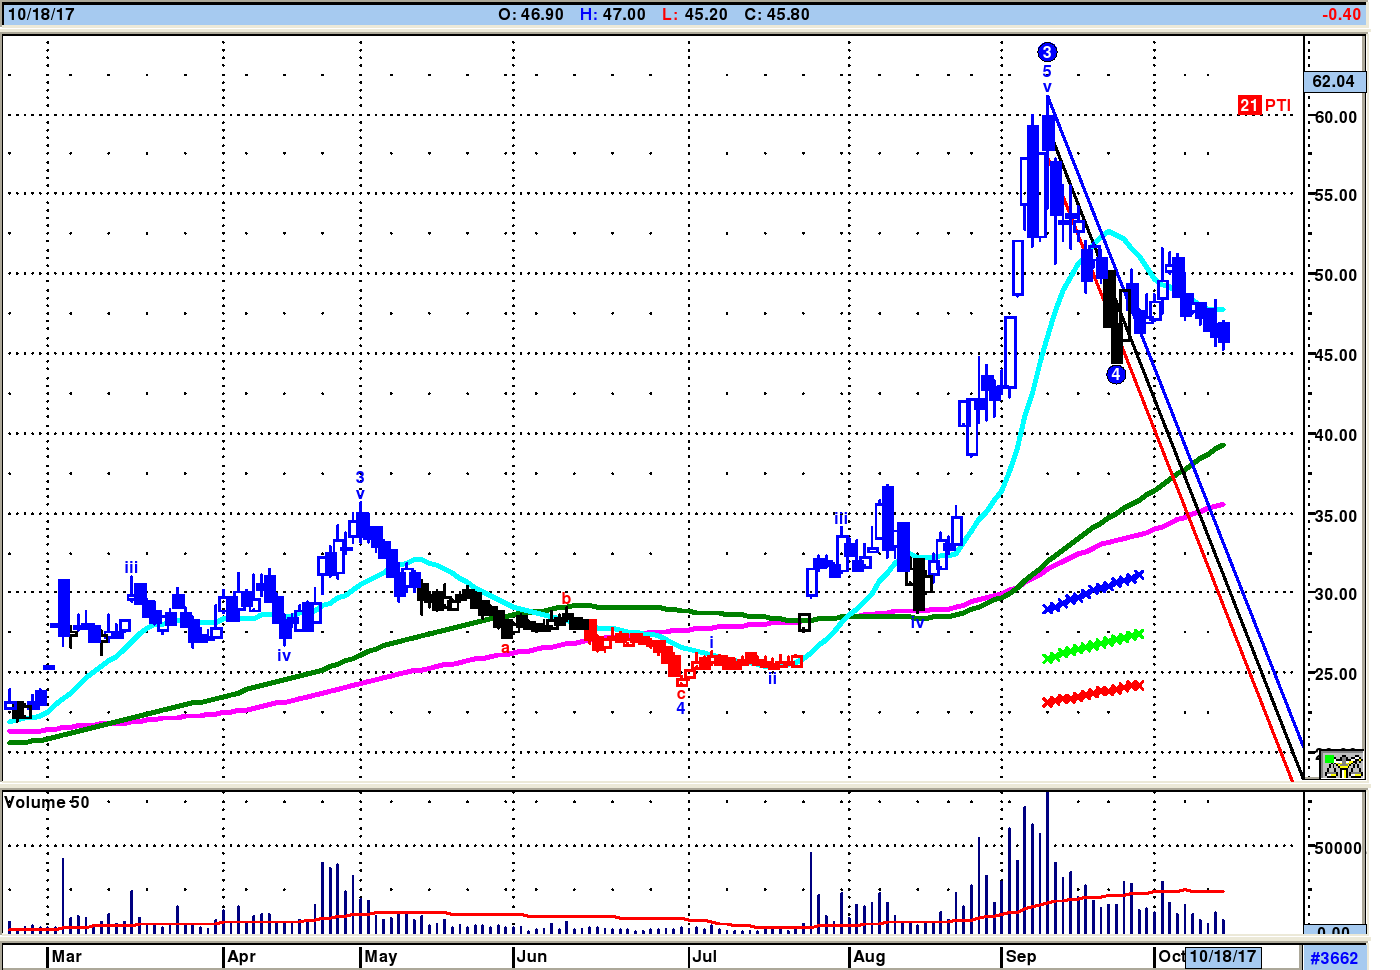Click the 62.04 price level box
The image size is (1400, 970).
(x=1334, y=81)
